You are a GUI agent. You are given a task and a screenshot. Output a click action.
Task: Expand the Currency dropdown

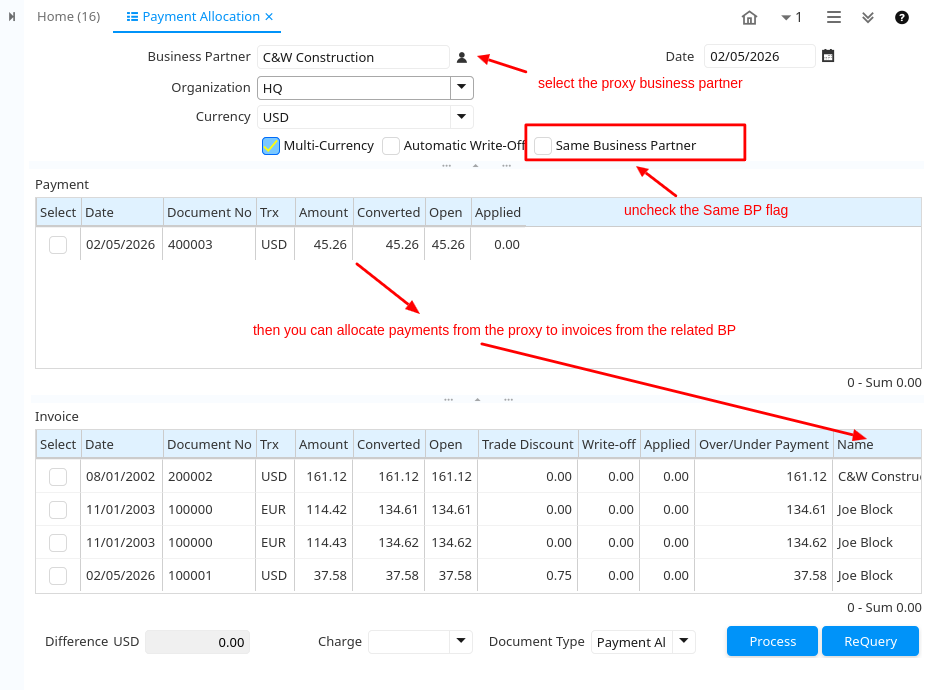pyautogui.click(x=461, y=117)
